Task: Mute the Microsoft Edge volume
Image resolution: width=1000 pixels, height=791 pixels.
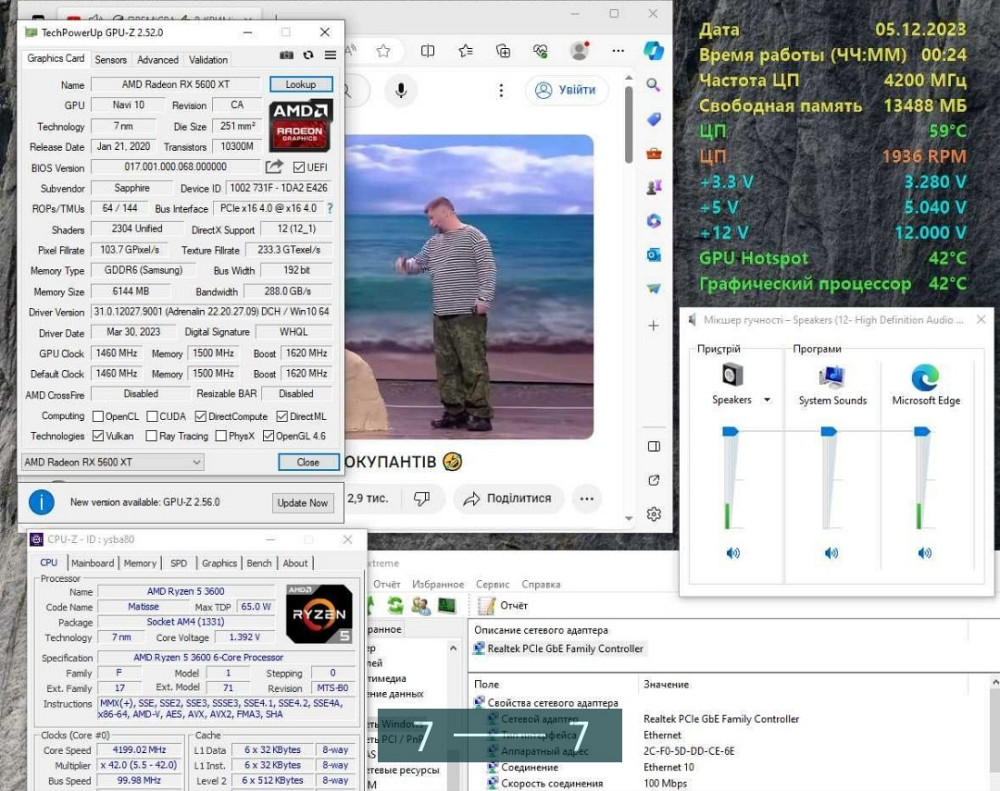Action: pyautogui.click(x=924, y=553)
